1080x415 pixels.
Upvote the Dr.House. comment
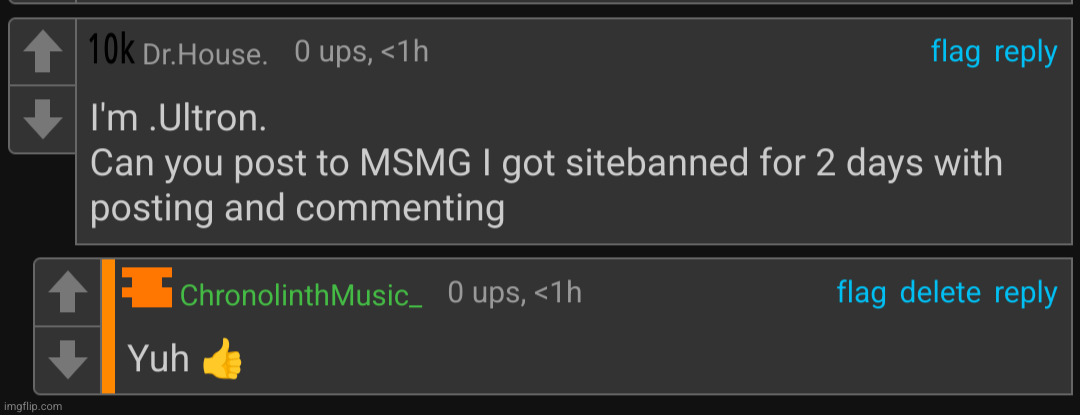pos(43,52)
